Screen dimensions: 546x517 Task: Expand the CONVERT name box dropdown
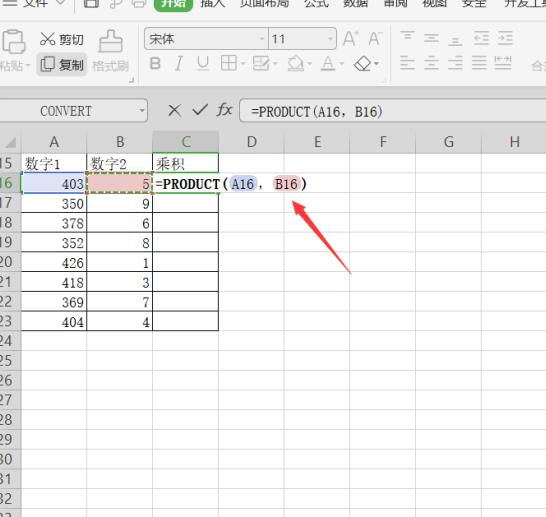point(142,111)
